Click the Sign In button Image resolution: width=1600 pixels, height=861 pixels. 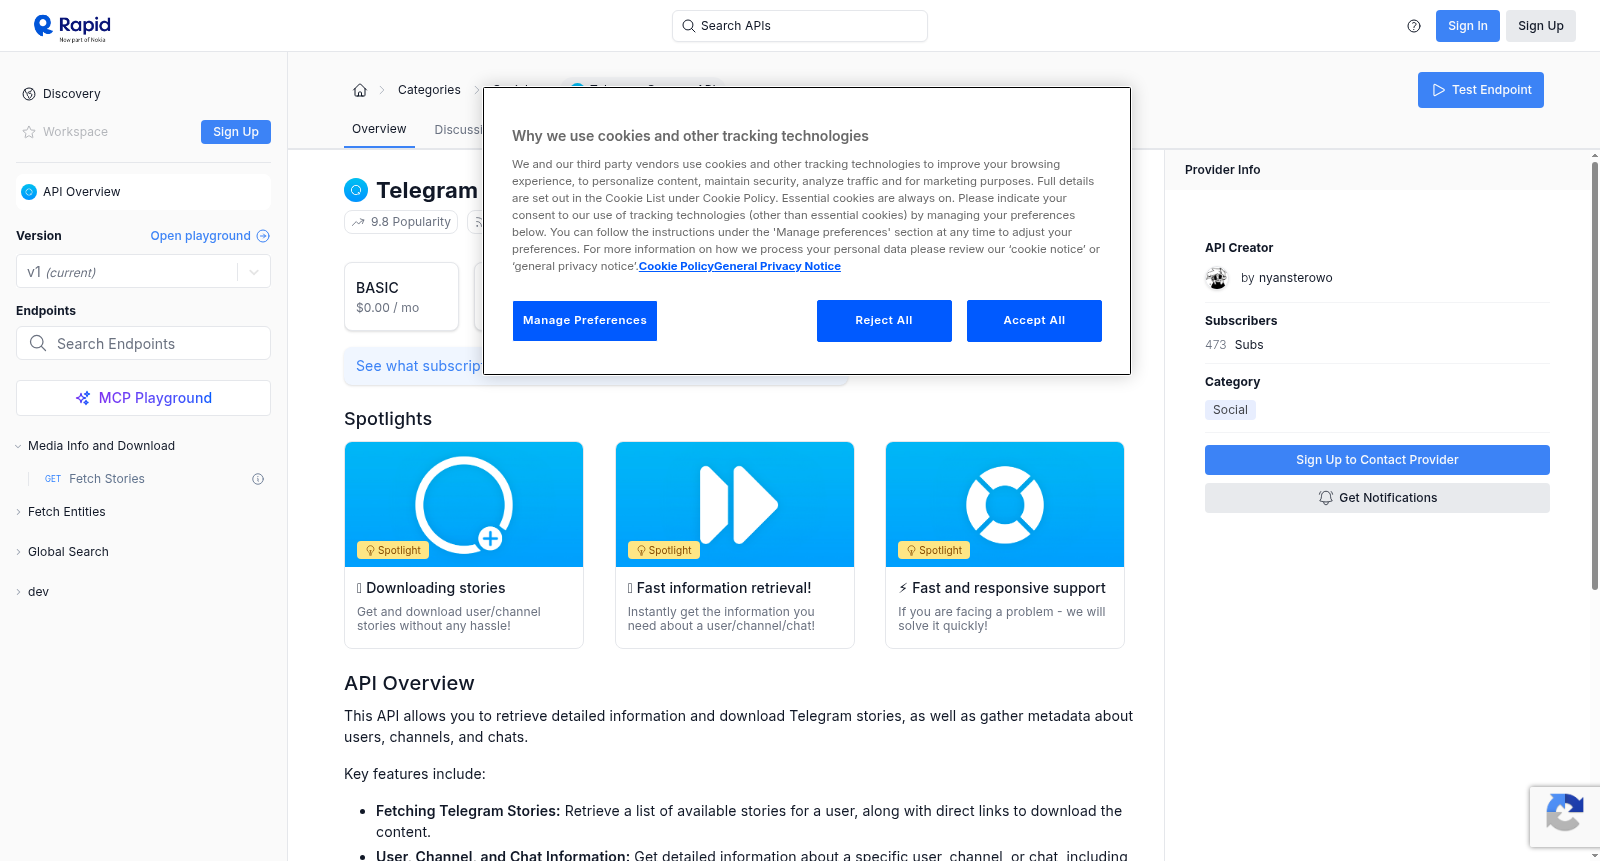point(1468,26)
